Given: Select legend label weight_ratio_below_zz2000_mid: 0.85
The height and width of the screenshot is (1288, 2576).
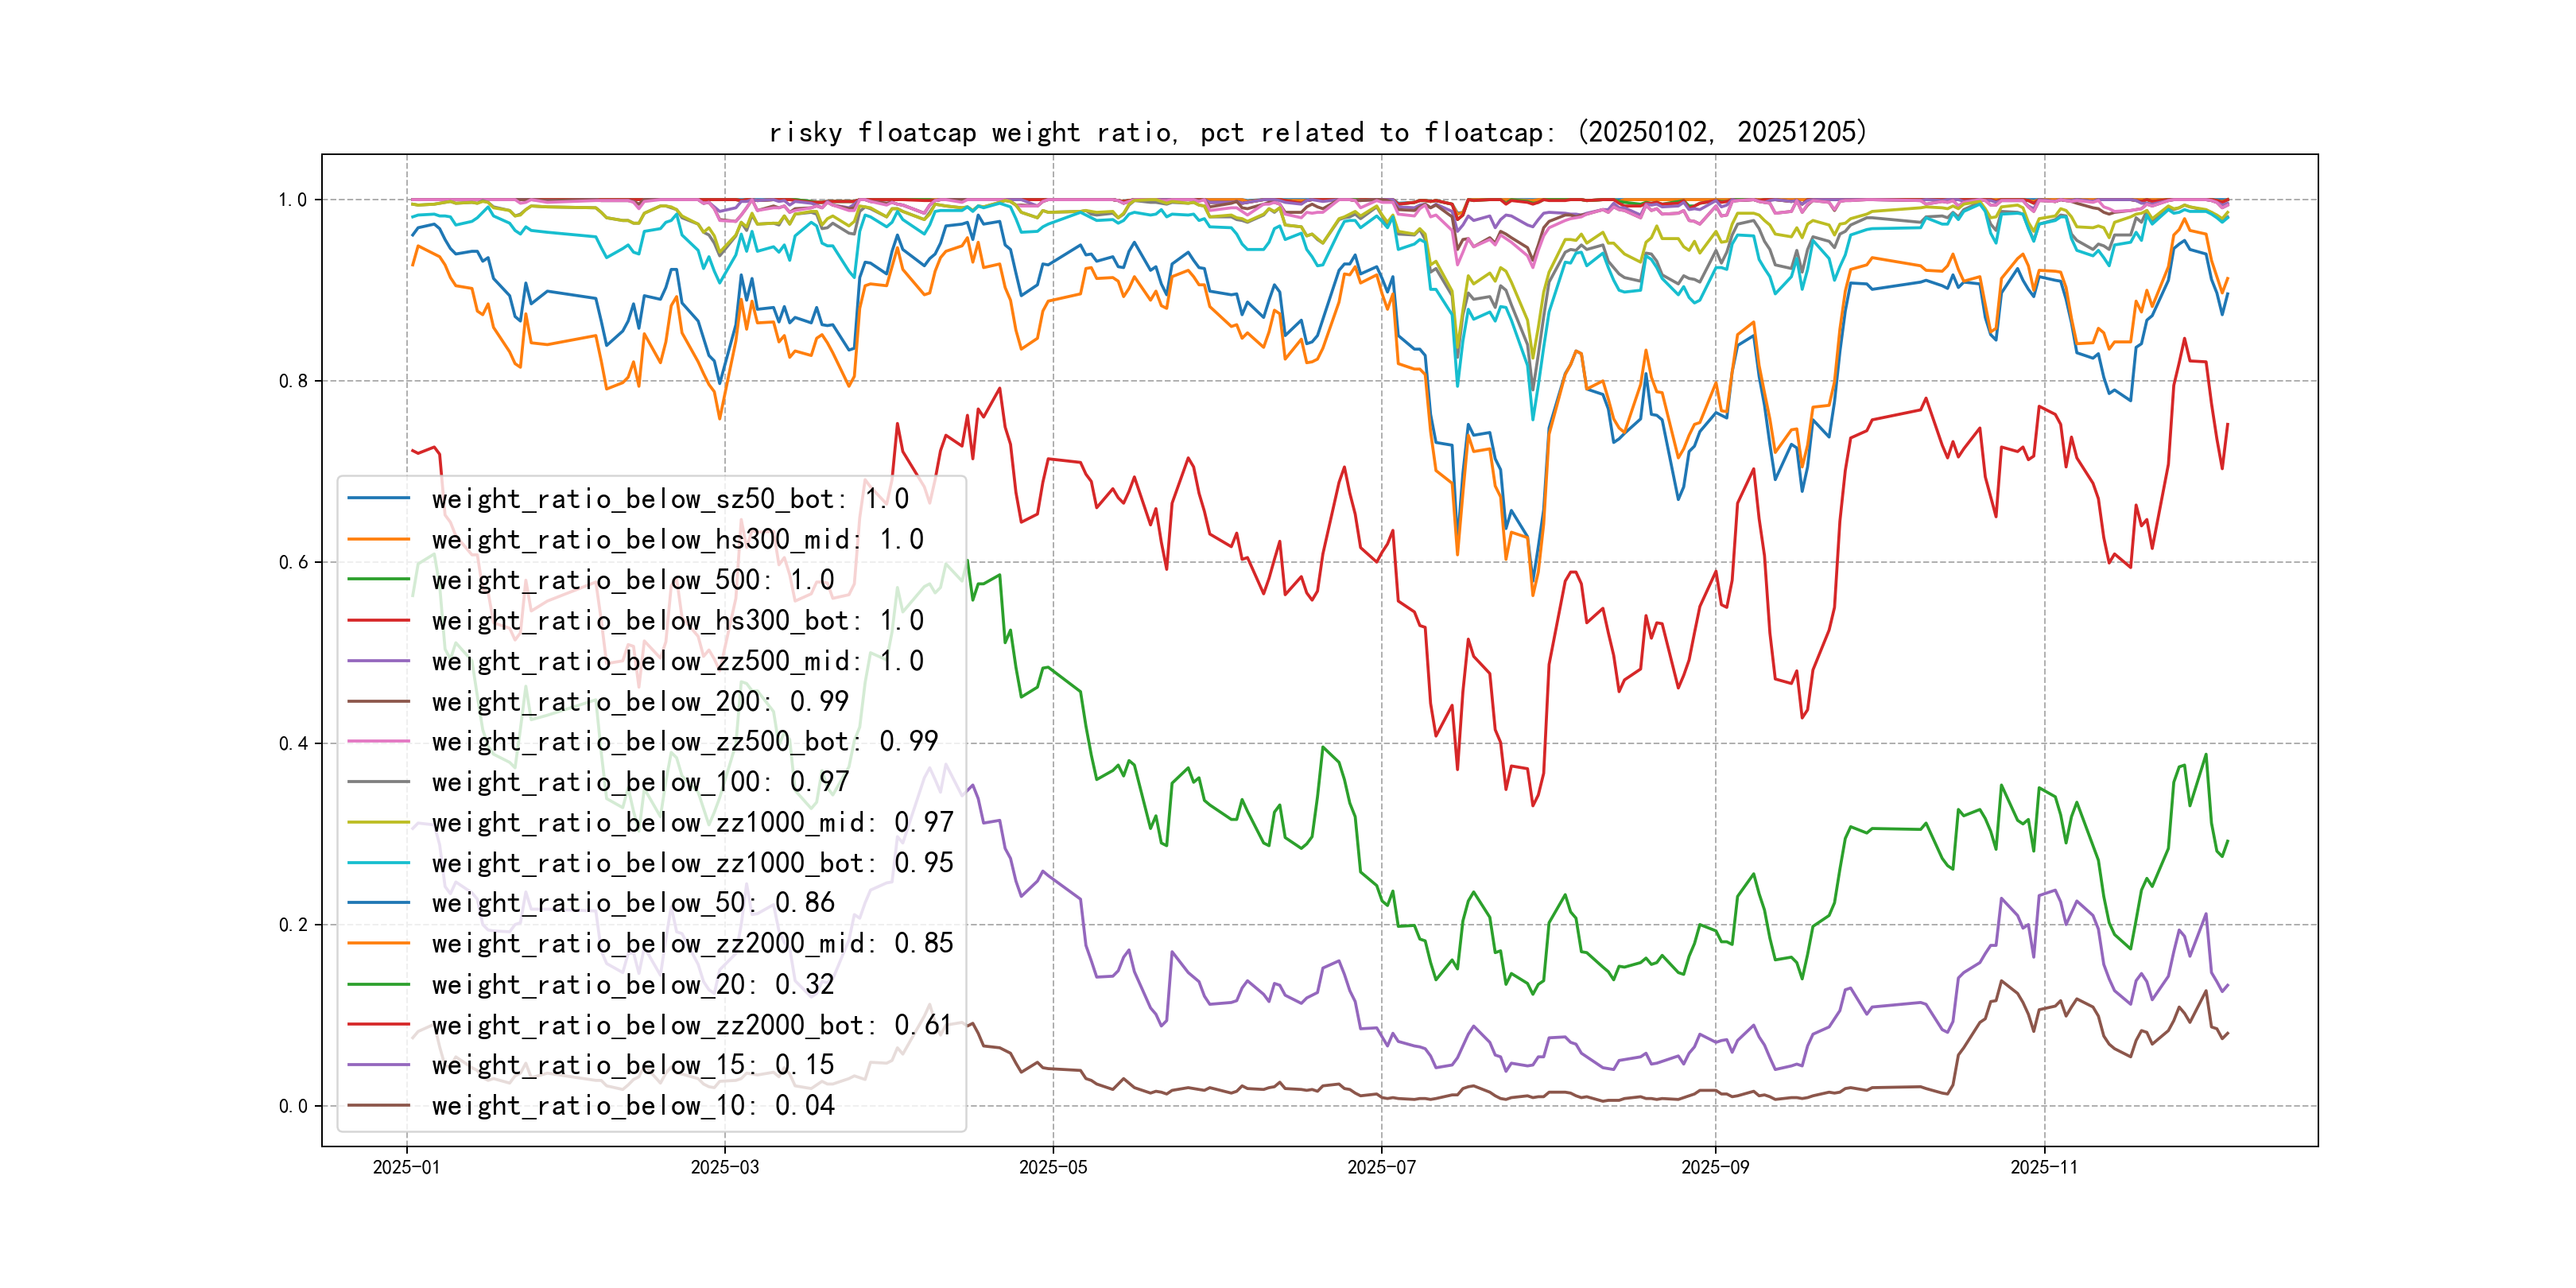Looking at the screenshot, I should pyautogui.click(x=691, y=944).
